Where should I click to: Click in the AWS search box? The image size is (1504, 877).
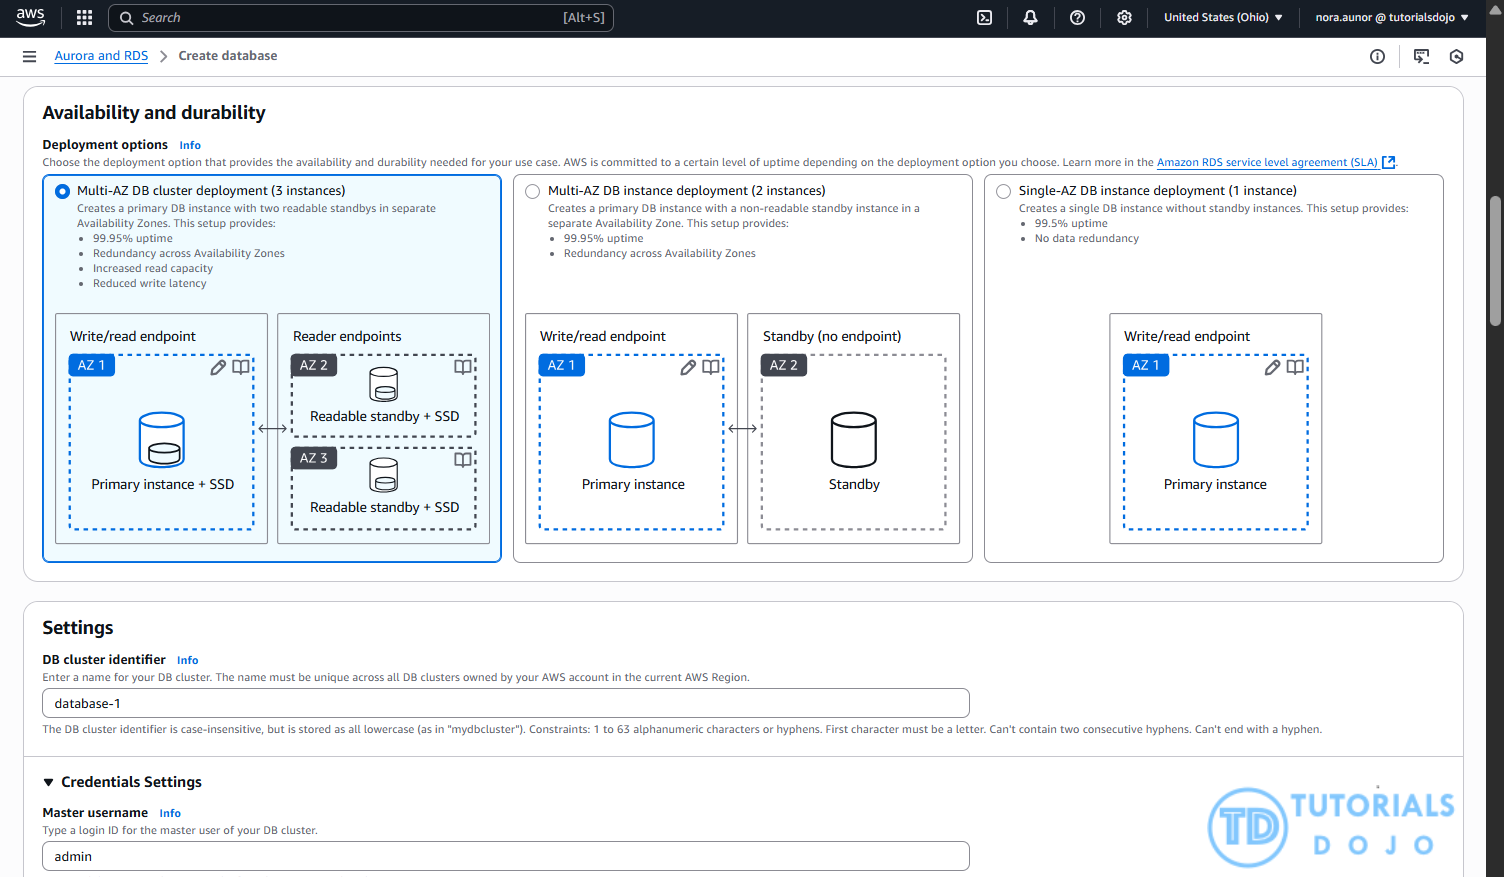[x=360, y=18]
